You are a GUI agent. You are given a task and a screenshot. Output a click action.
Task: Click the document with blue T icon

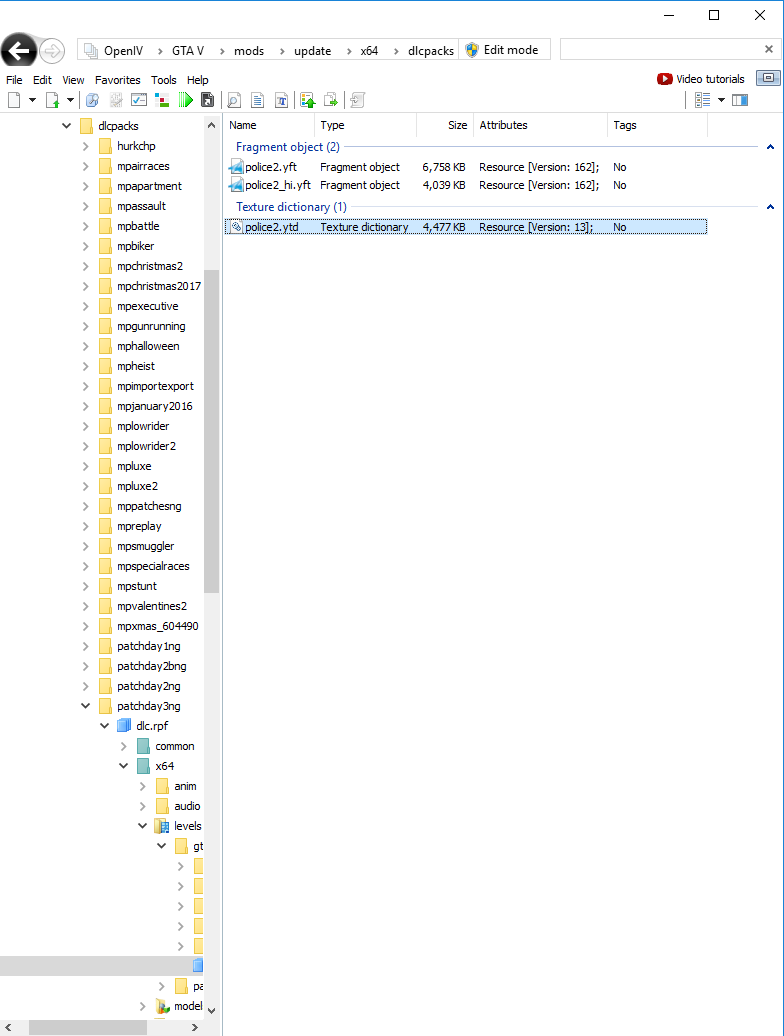pyautogui.click(x=281, y=100)
